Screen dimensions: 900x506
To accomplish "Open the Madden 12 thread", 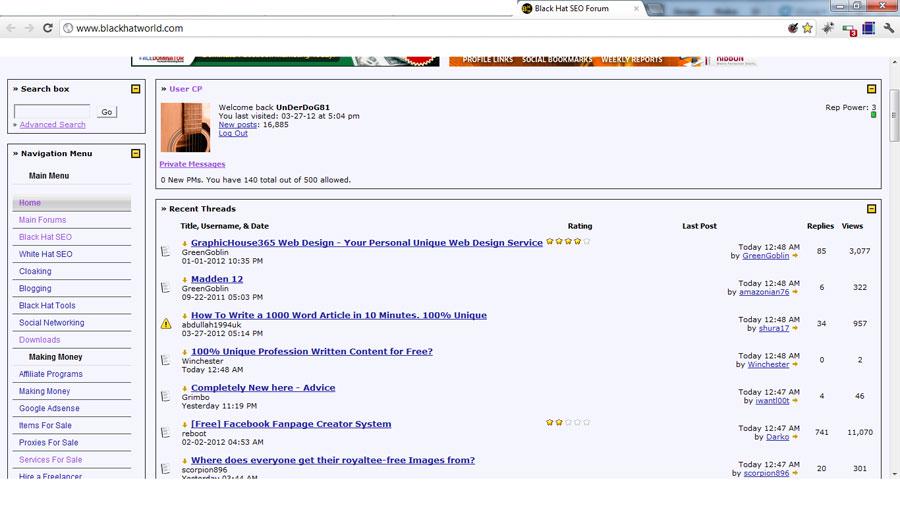I will pyautogui.click(x=217, y=279).
